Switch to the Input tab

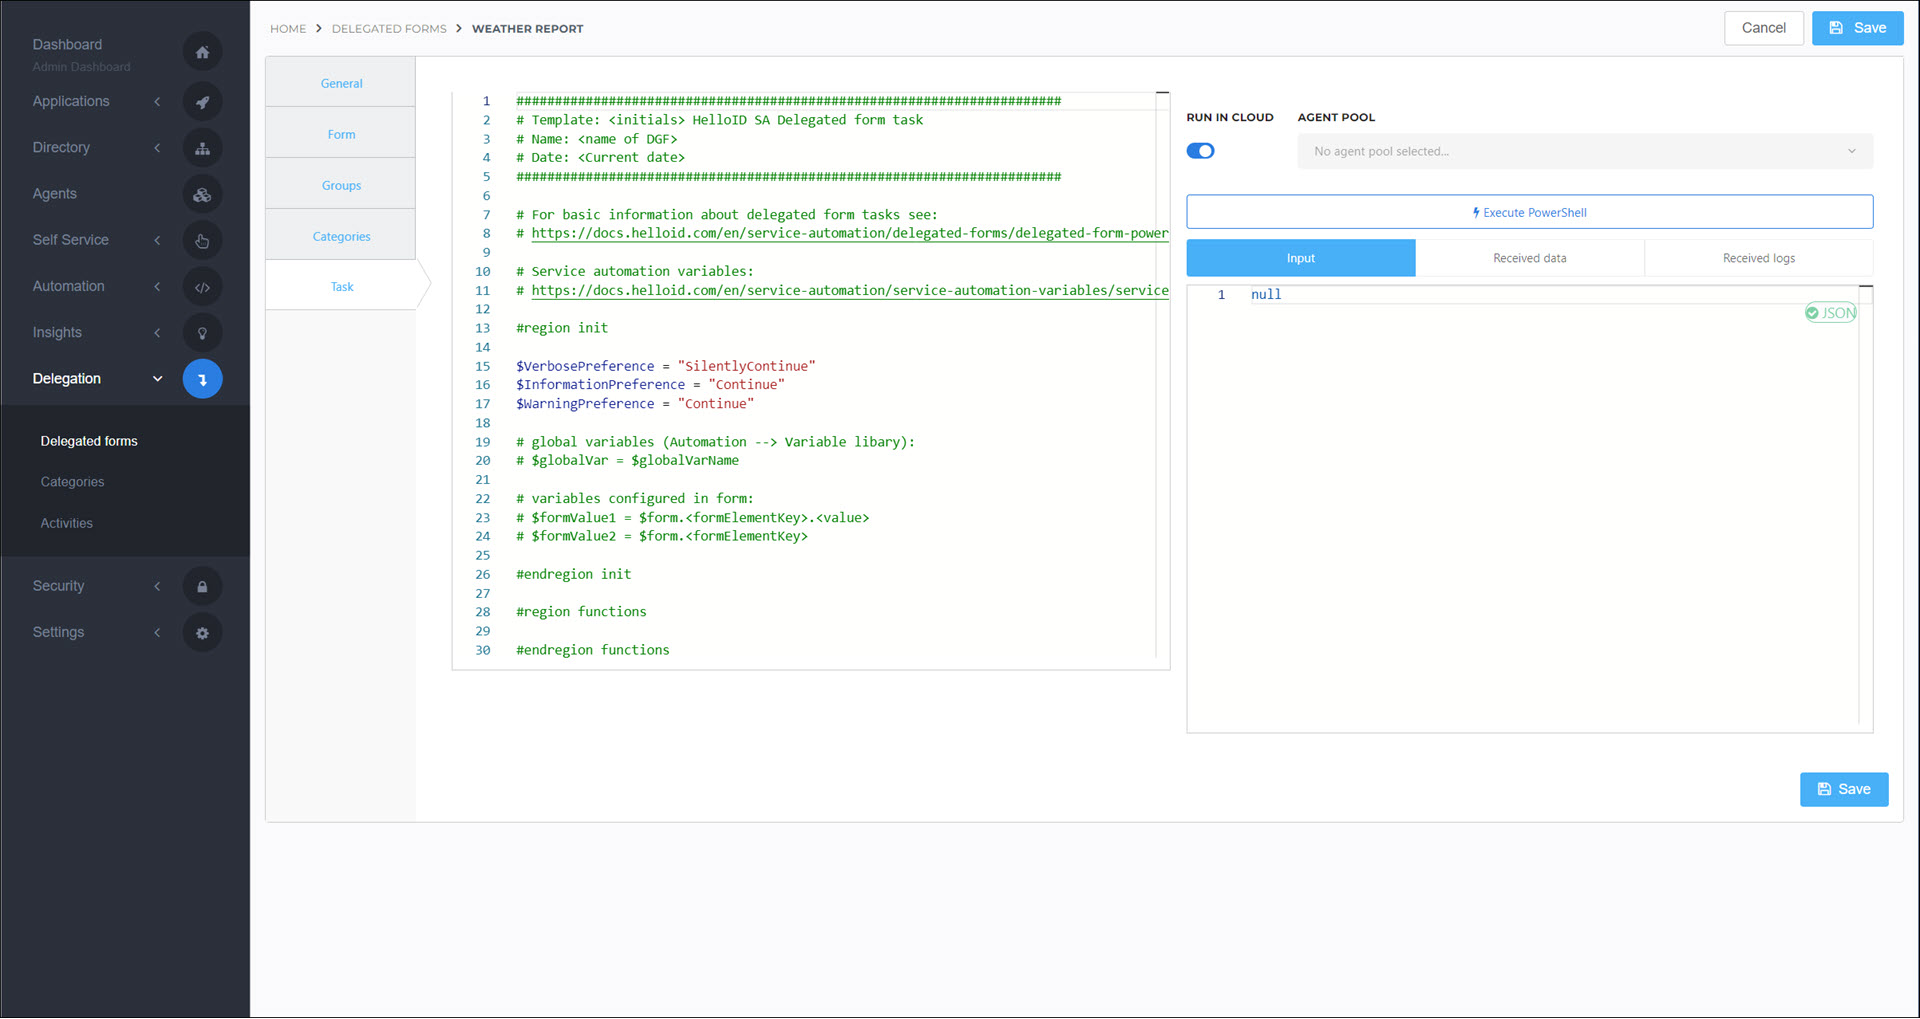(1300, 258)
